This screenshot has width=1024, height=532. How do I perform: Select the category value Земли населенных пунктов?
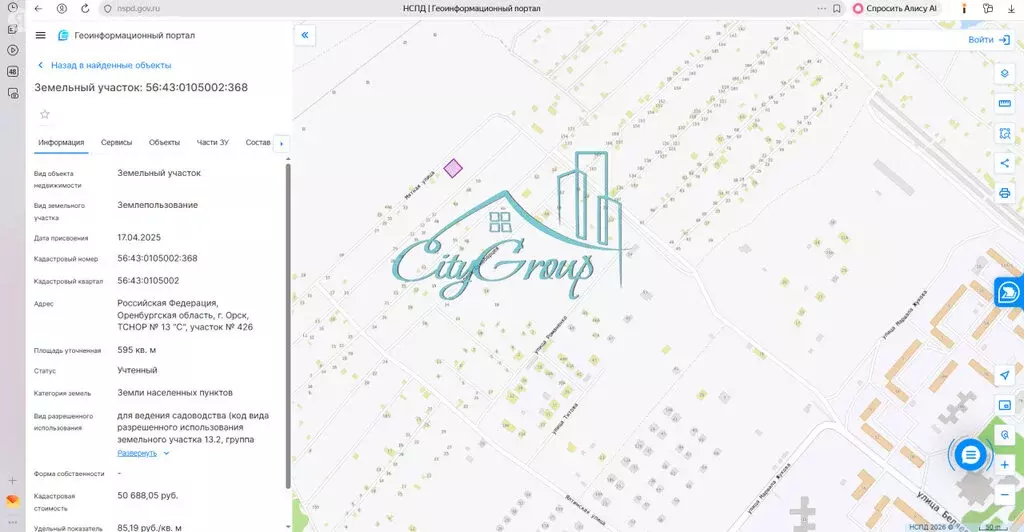[175, 393]
